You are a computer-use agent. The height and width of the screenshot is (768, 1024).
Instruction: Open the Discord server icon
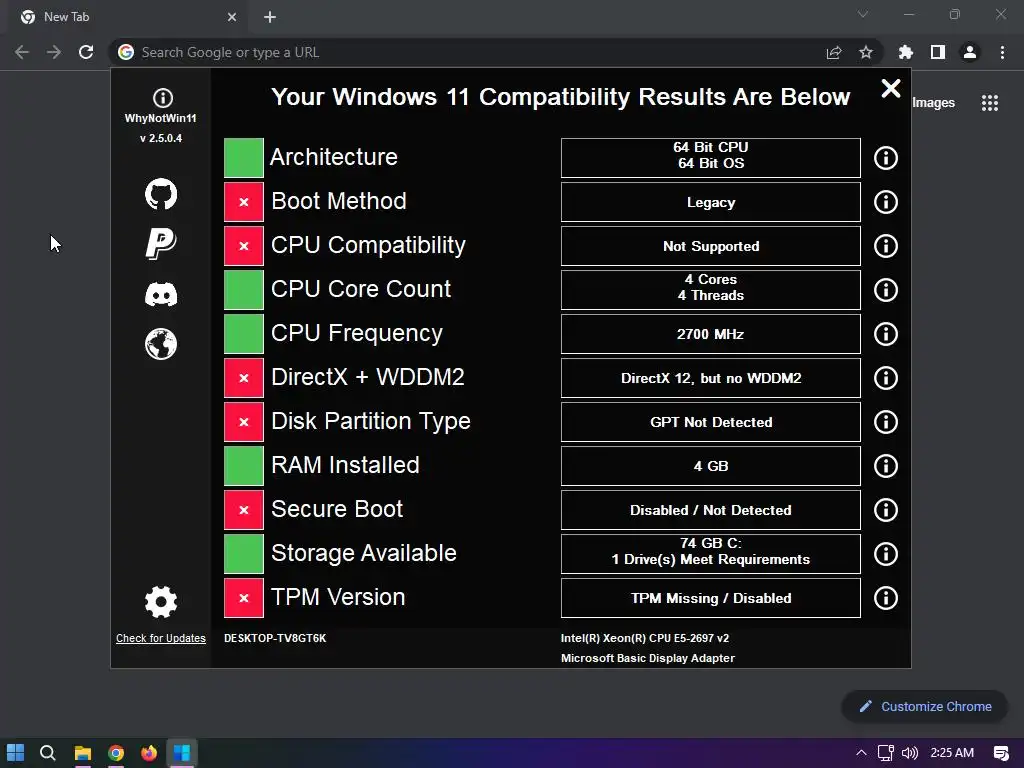(161, 294)
